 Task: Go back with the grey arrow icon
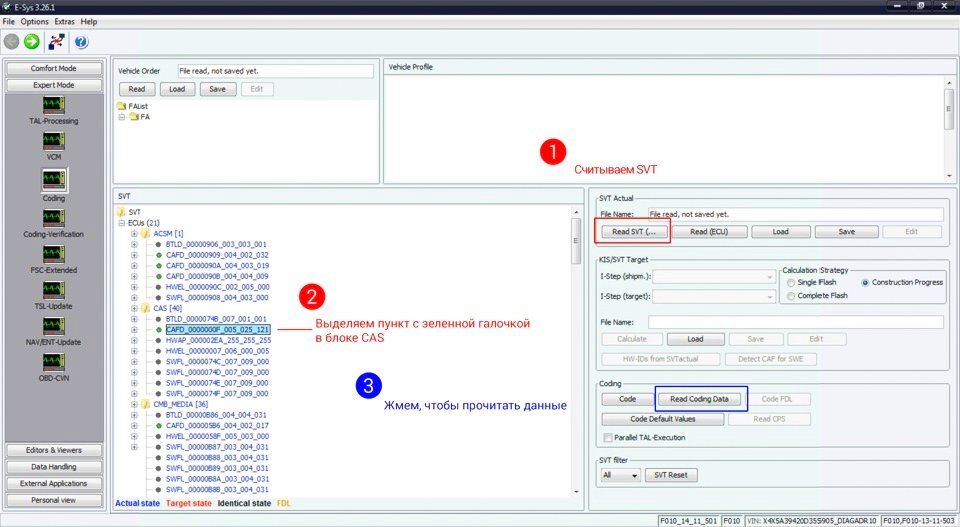click(12, 42)
